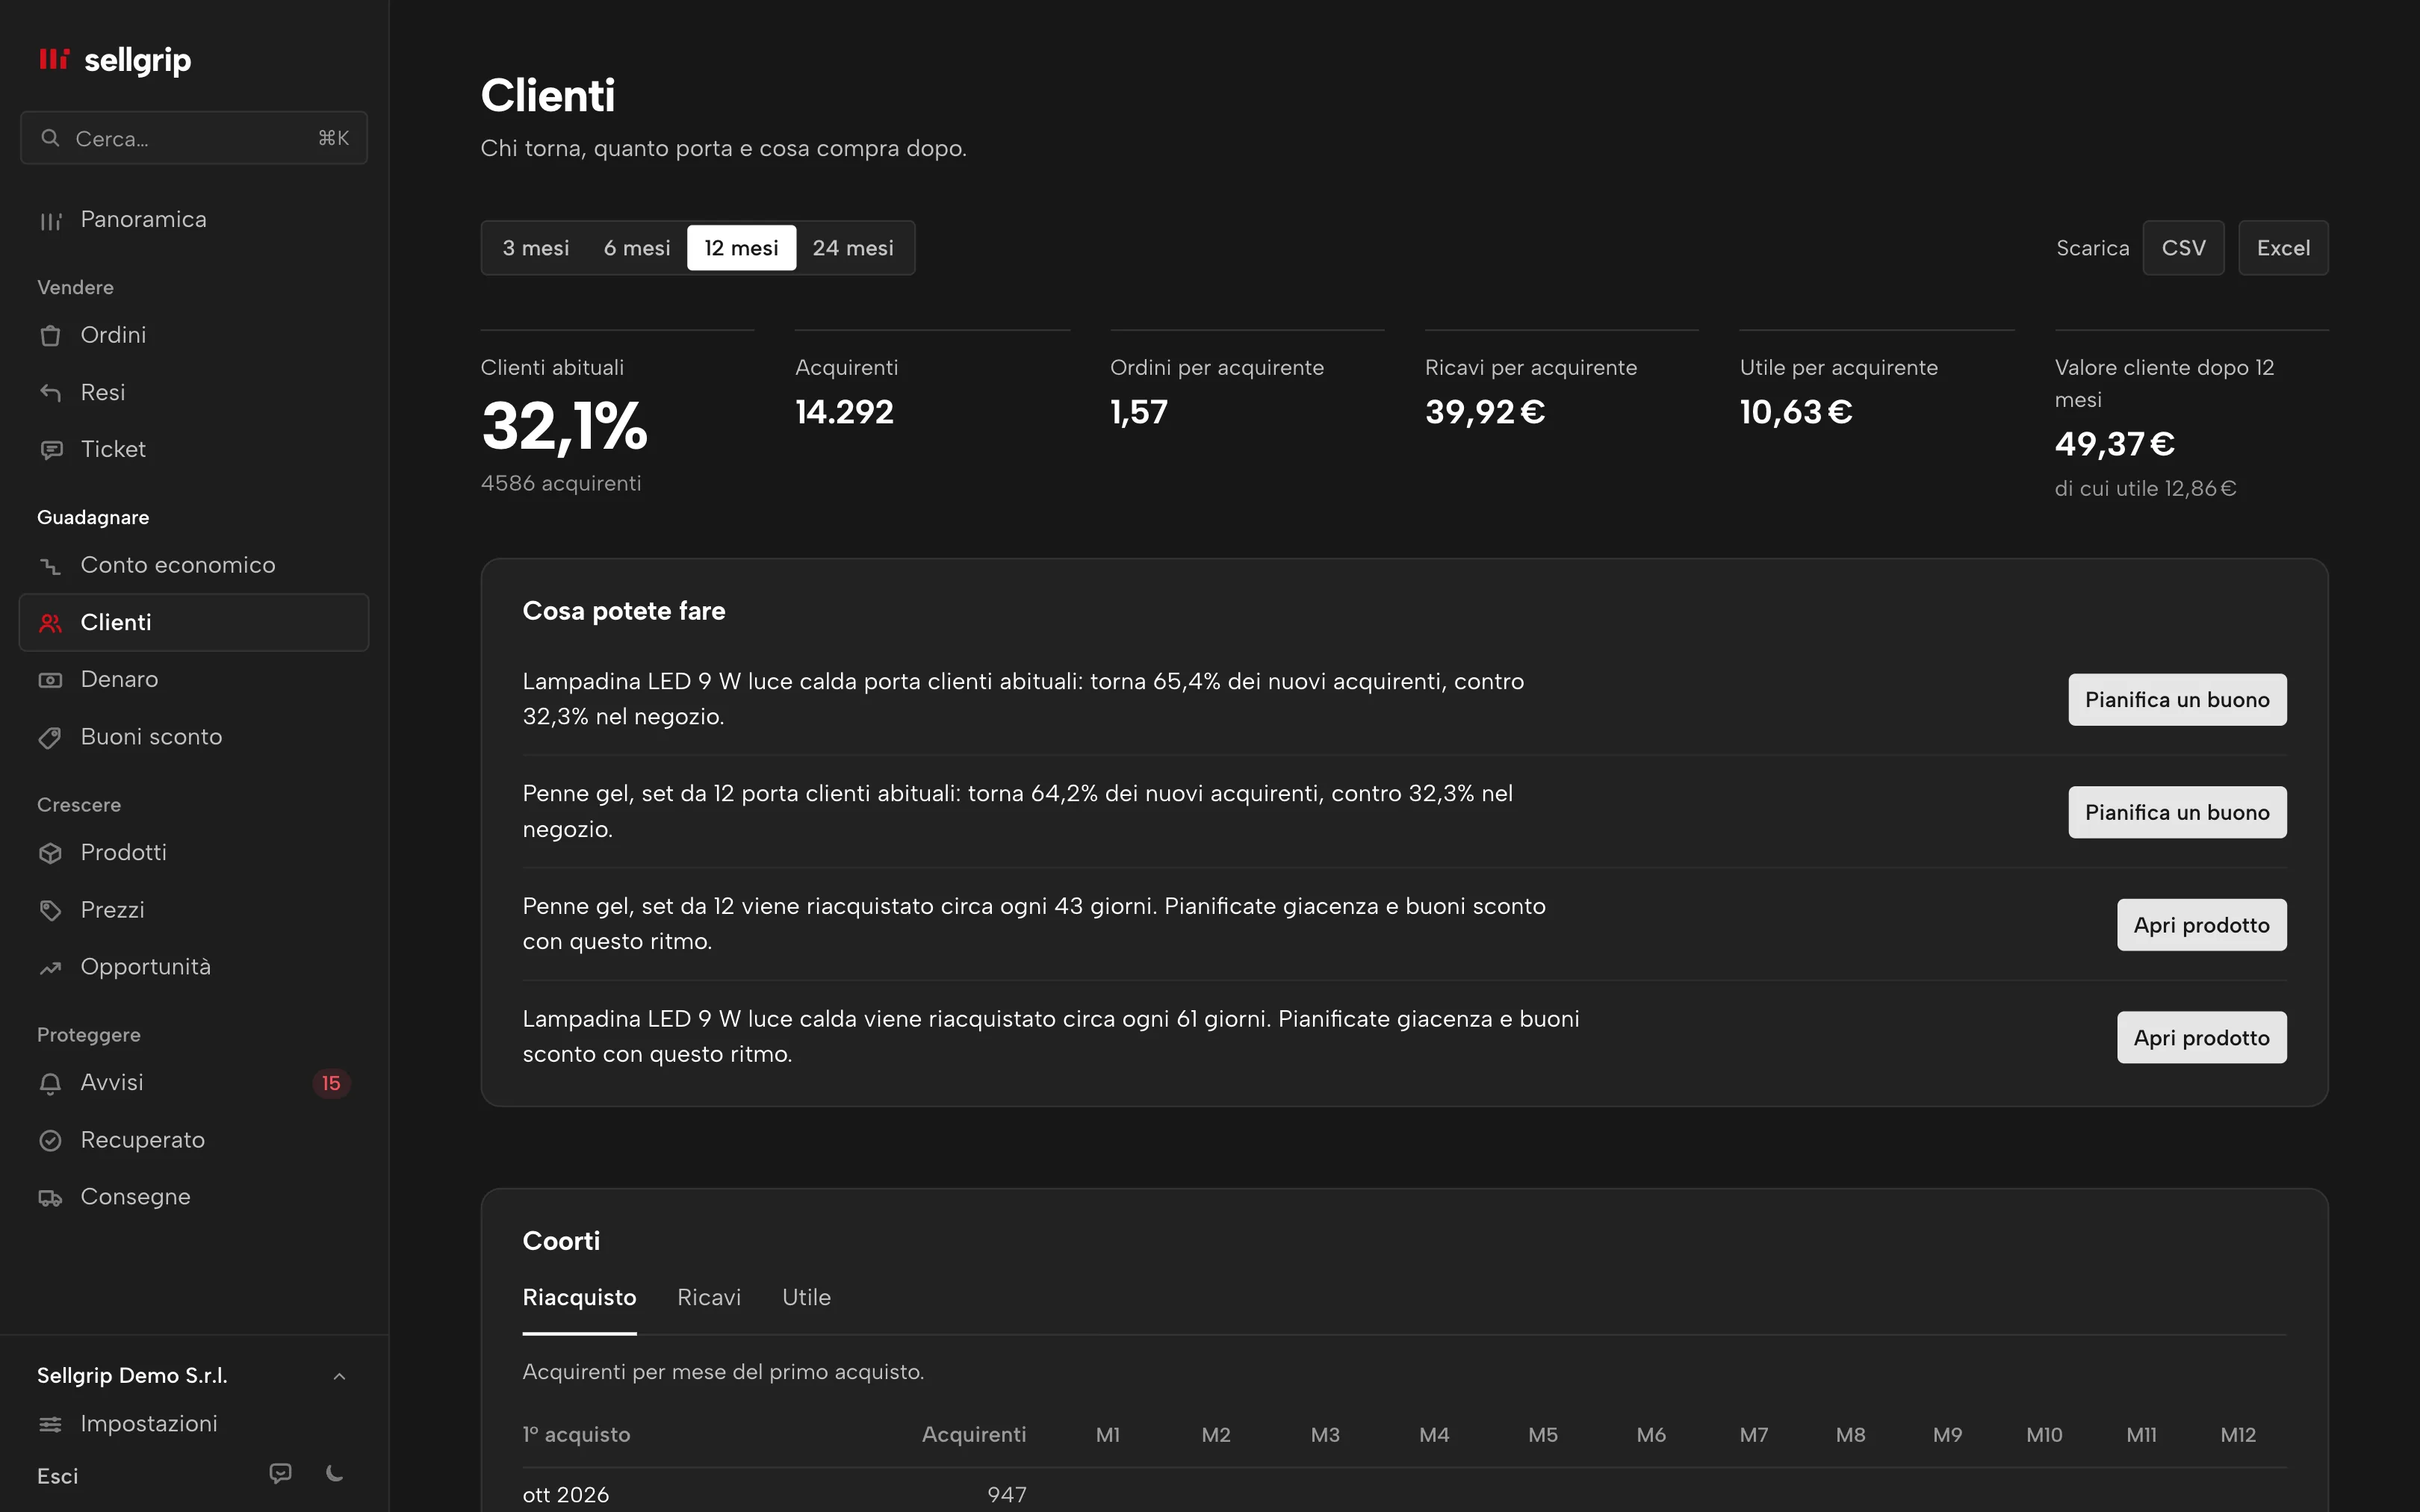Viewport: 2420px width, 1512px height.
Task: Click the Opportunità trend arrow icon
Action: (50, 968)
